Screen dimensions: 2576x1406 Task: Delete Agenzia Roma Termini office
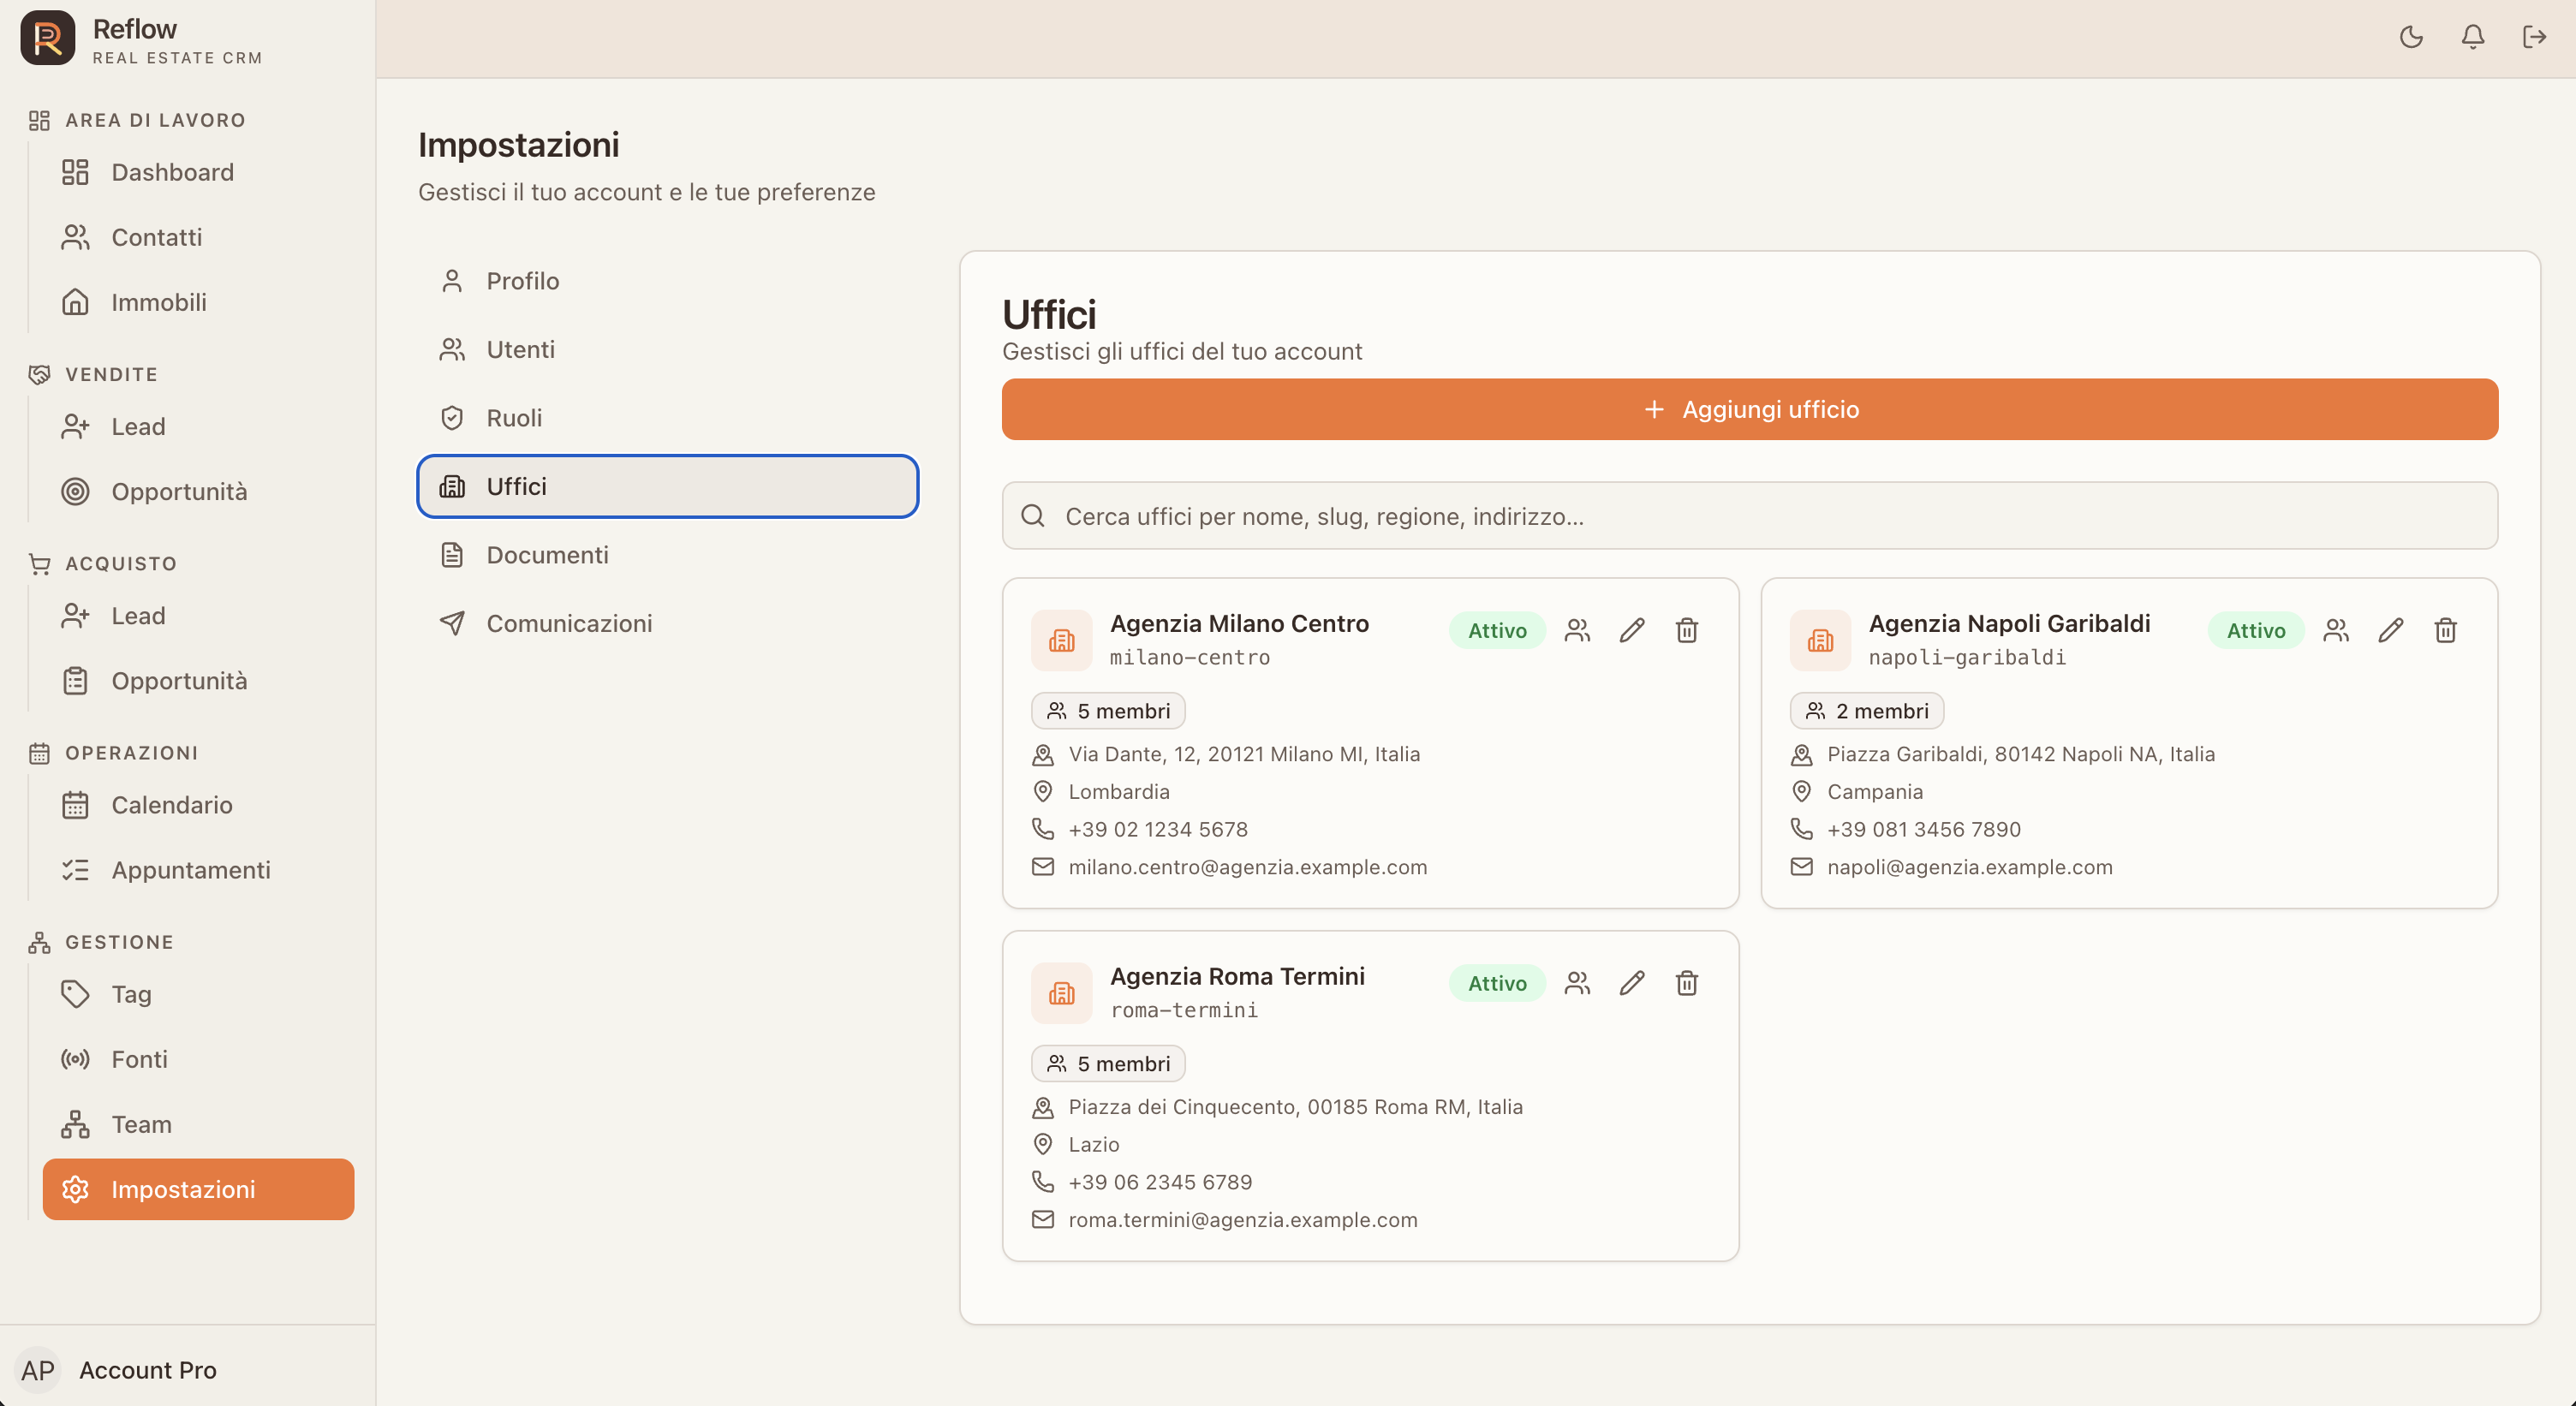[1687, 983]
